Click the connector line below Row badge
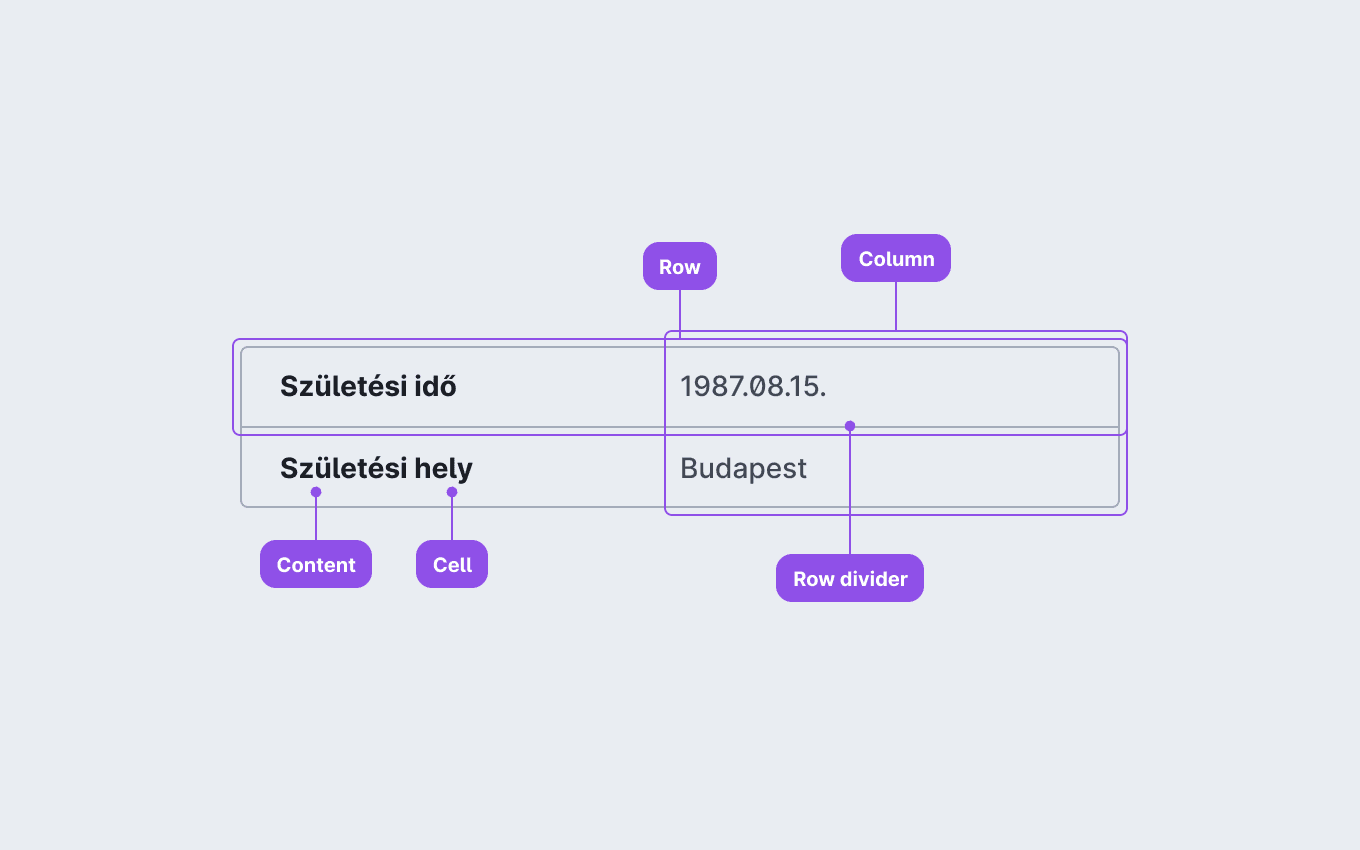Screen dimensions: 1360x850 (x=680, y=314)
